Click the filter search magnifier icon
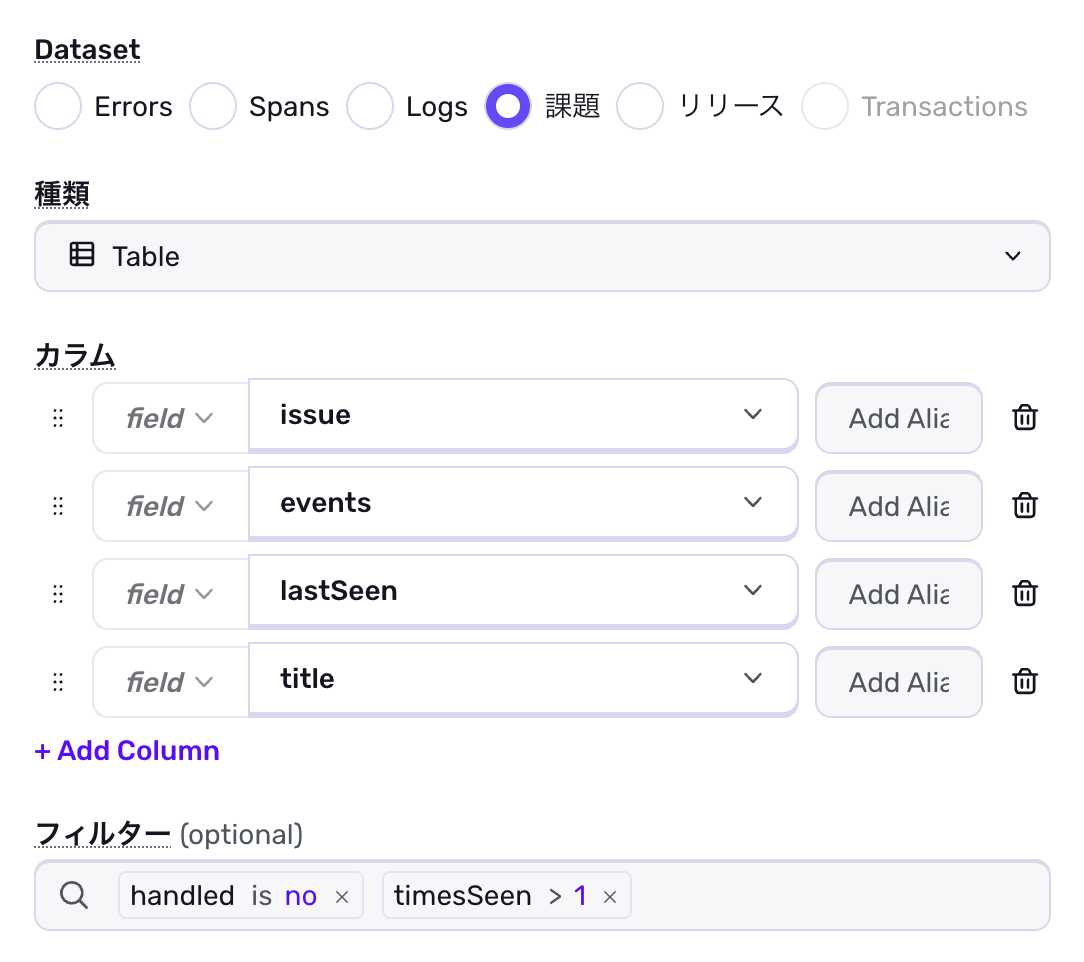Image resolution: width=1084 pixels, height=962 pixels. tap(74, 896)
